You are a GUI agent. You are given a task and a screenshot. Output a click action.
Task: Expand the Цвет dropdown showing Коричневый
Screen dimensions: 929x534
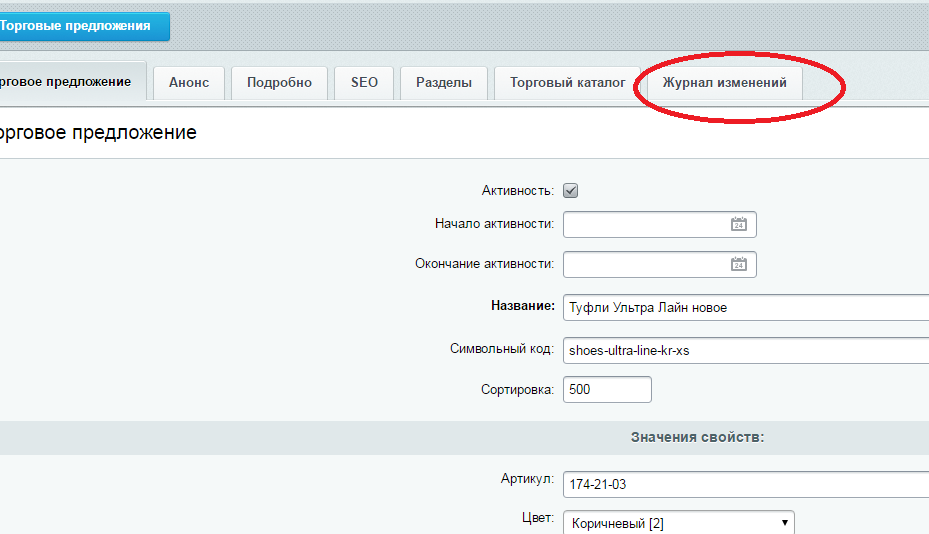[x=678, y=523]
